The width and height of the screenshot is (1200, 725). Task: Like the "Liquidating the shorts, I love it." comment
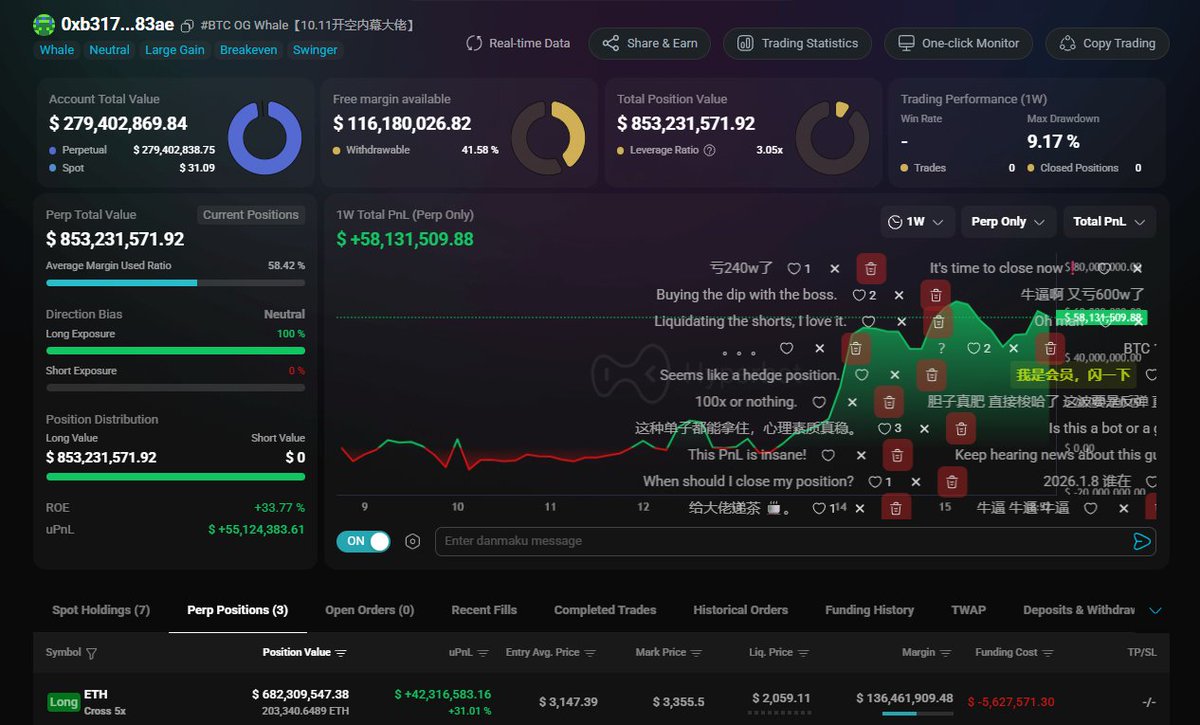[x=869, y=322]
